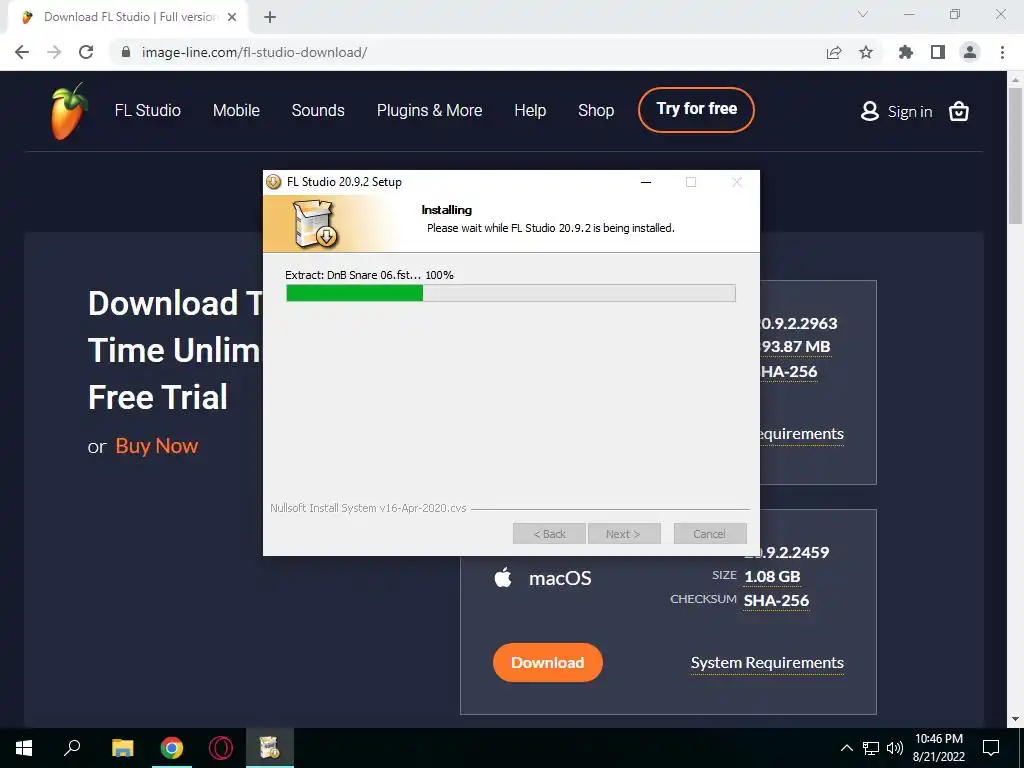This screenshot has width=1024, height=768.
Task: Click the Sign in link
Action: pyautogui.click(x=910, y=112)
